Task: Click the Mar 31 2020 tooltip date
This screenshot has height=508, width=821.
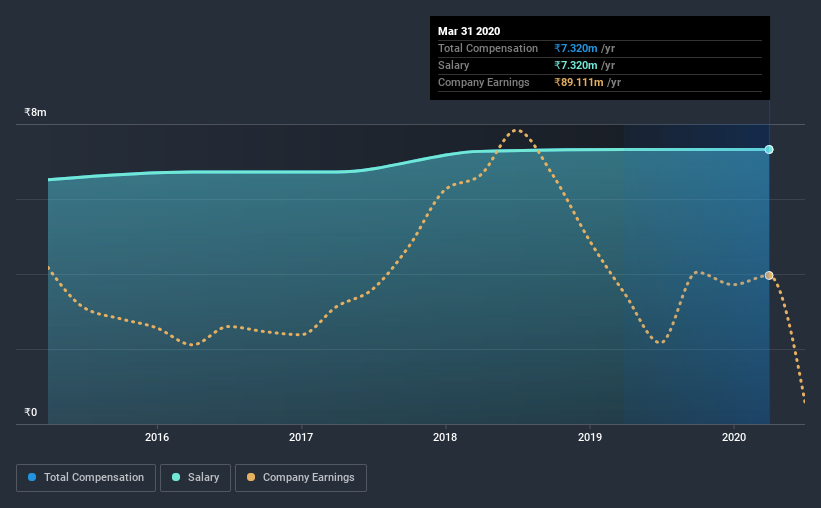Action: pos(469,31)
